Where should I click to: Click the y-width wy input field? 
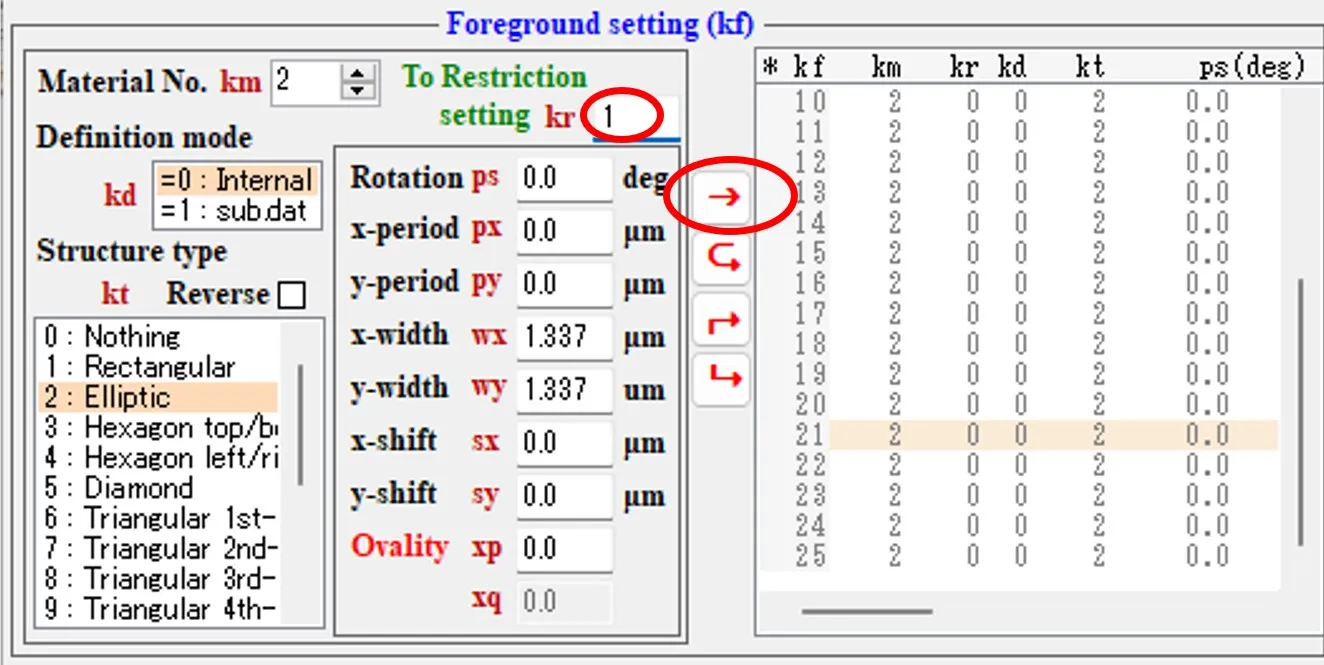(564, 389)
